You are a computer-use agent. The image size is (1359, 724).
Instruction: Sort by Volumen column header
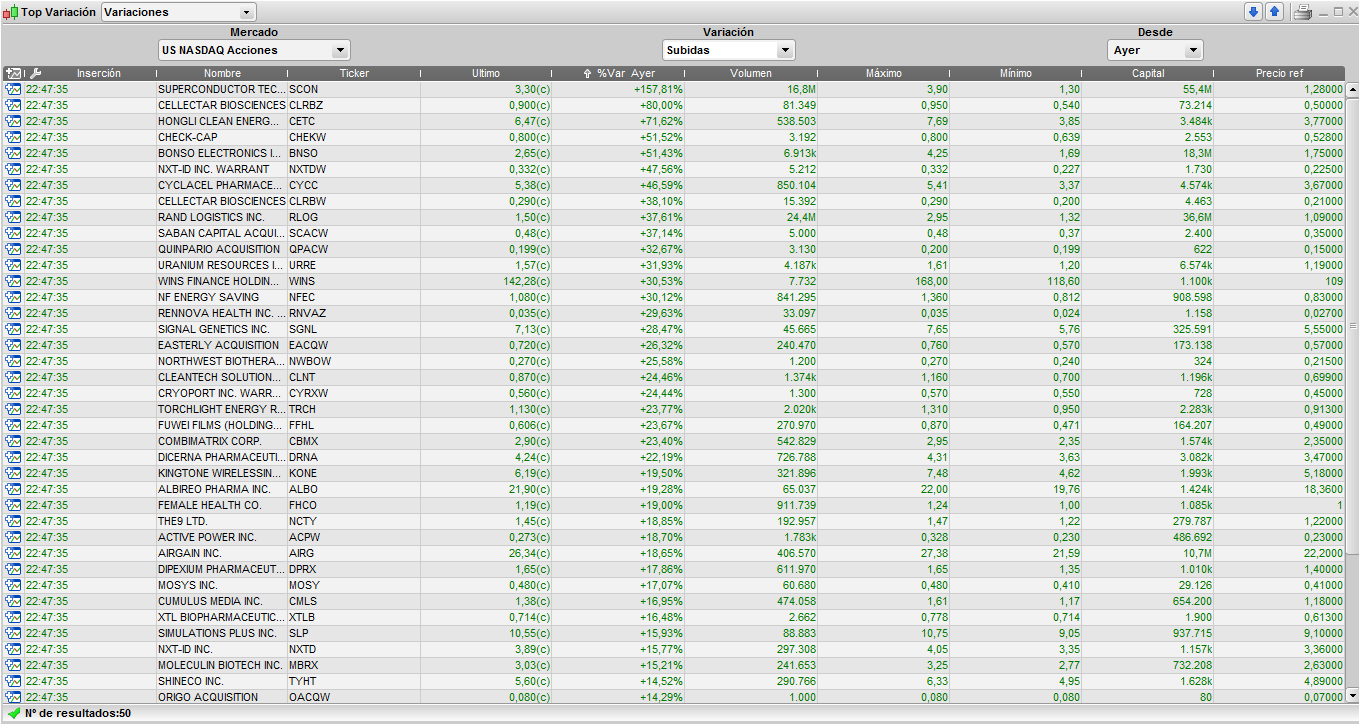coord(751,73)
